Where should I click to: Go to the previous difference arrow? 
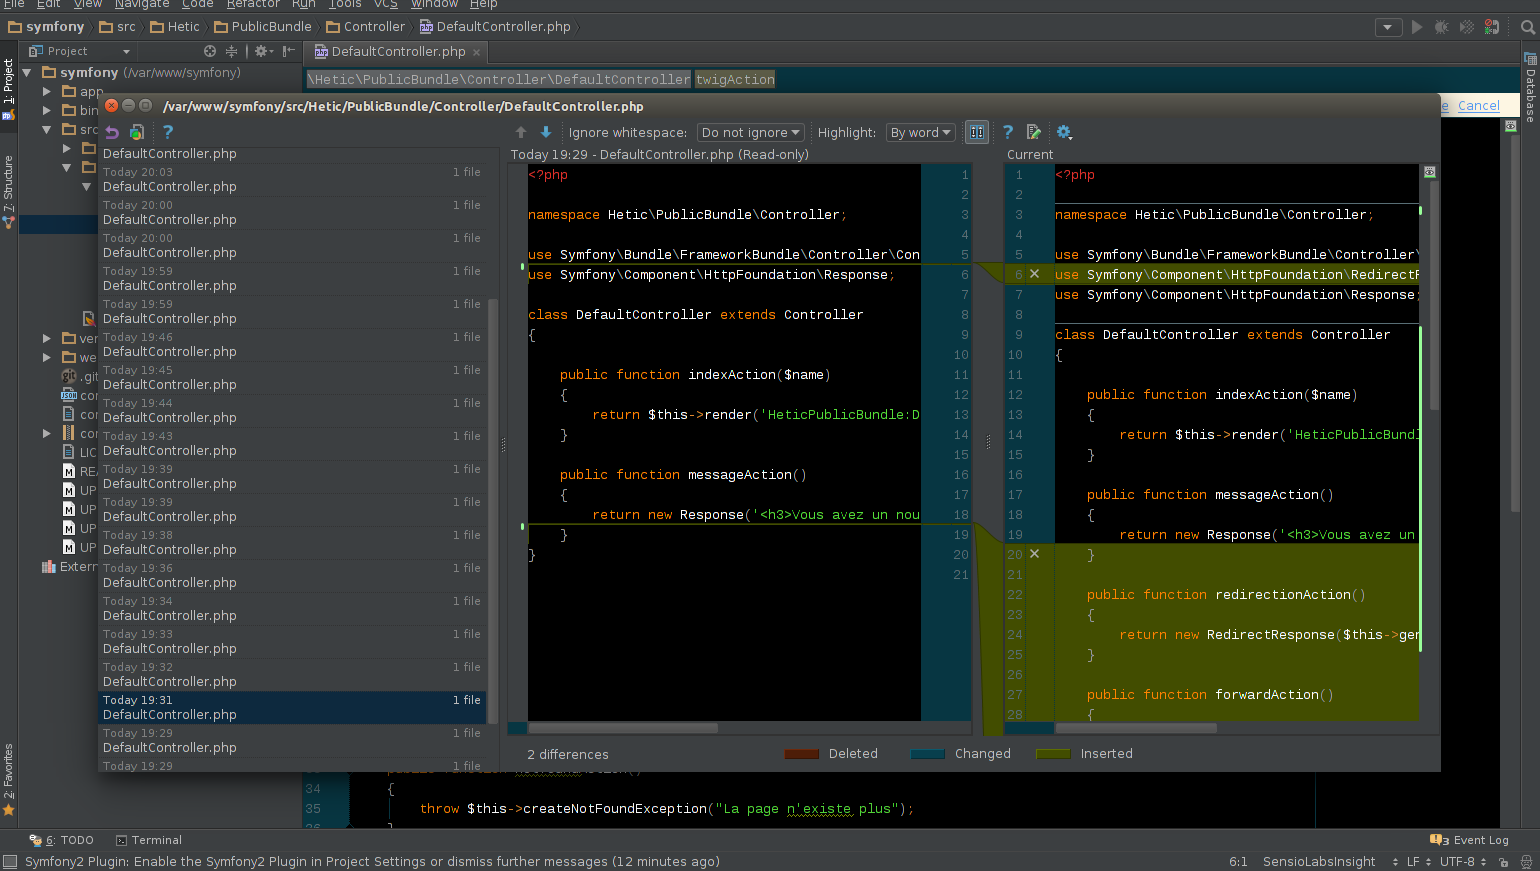(x=521, y=132)
